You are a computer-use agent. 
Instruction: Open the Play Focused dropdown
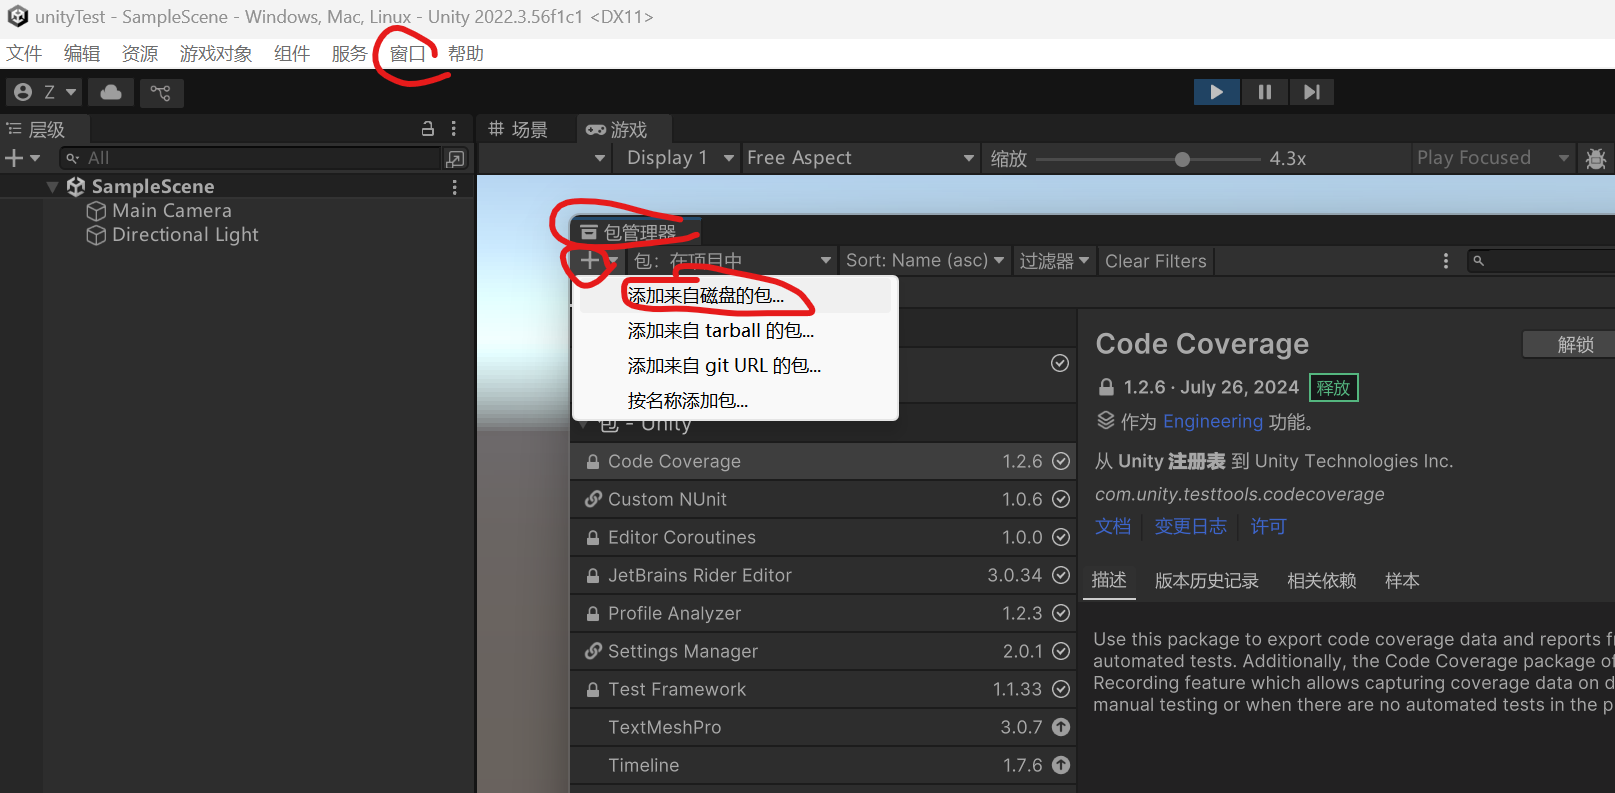[1492, 158]
